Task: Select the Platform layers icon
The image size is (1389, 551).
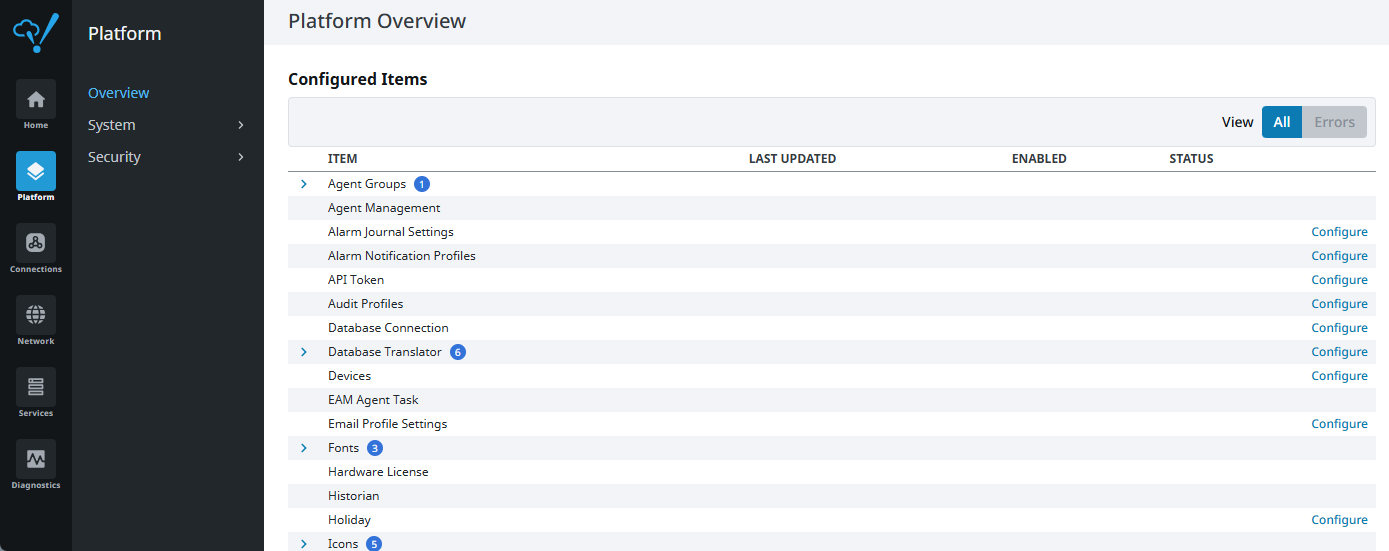Action: (x=36, y=171)
